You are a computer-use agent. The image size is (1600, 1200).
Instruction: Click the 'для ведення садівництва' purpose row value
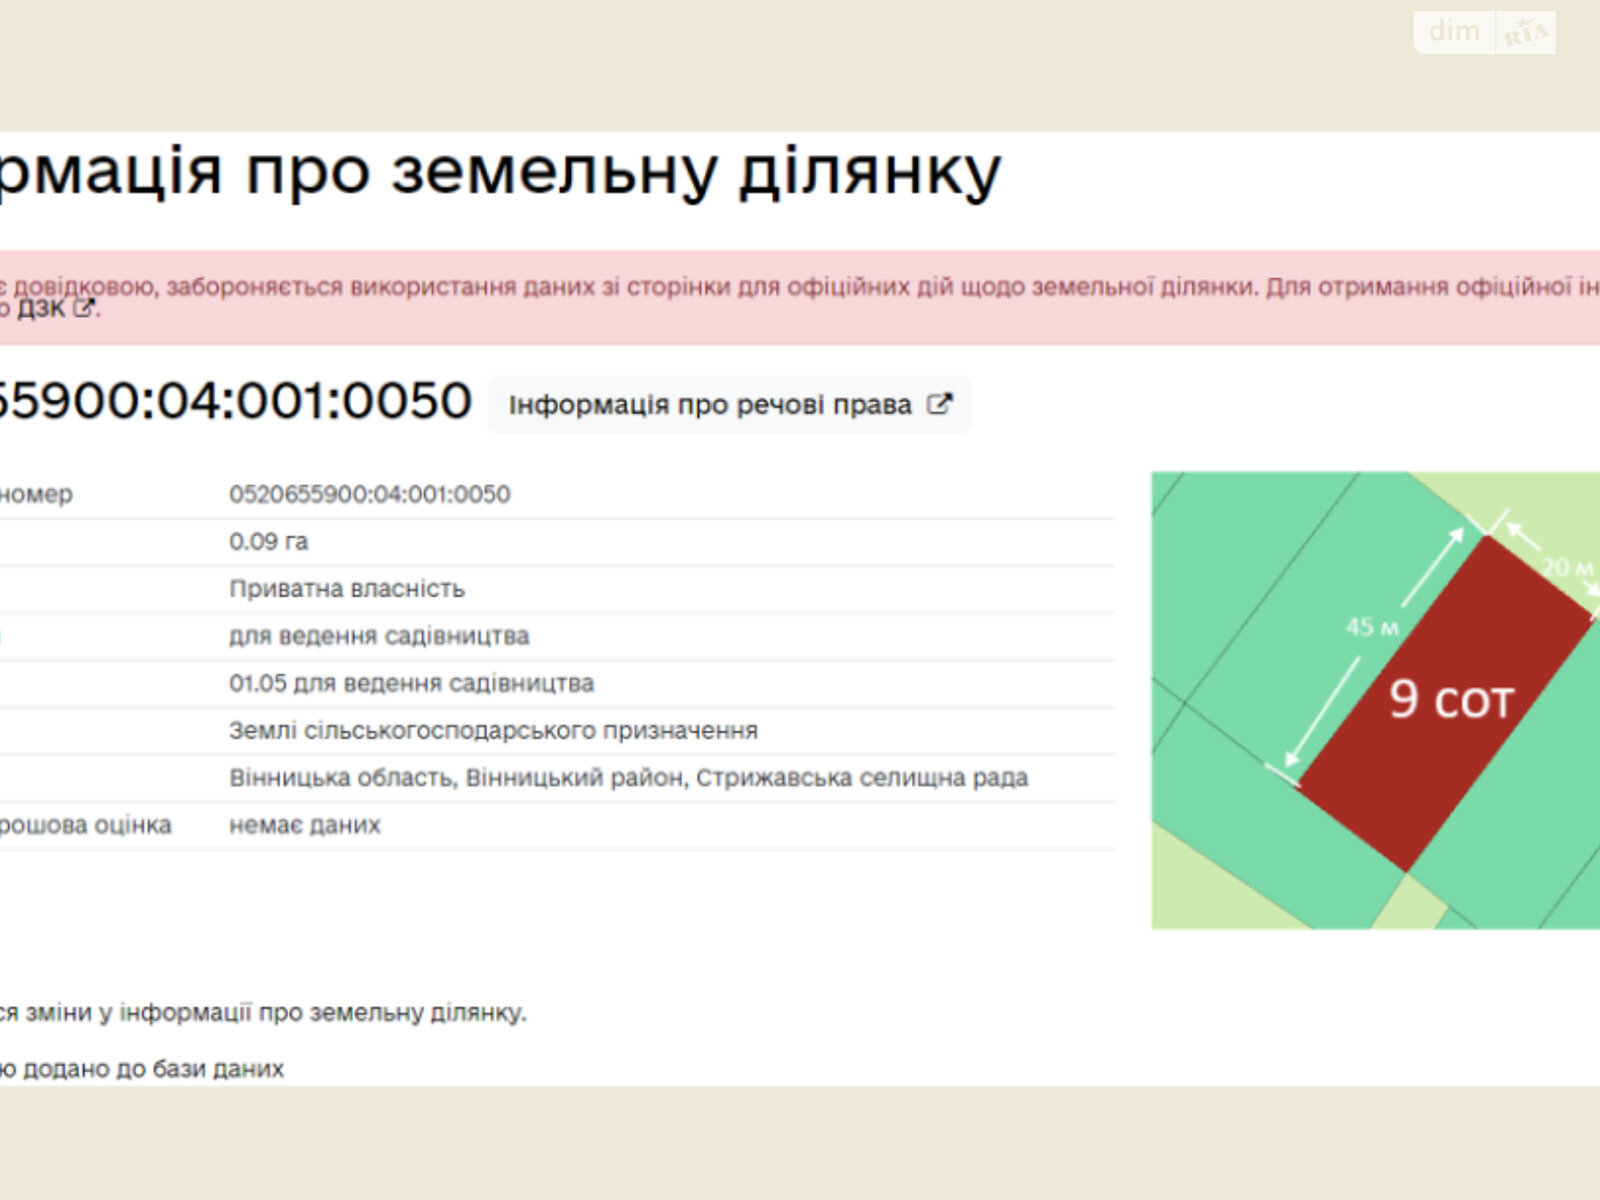coord(379,636)
